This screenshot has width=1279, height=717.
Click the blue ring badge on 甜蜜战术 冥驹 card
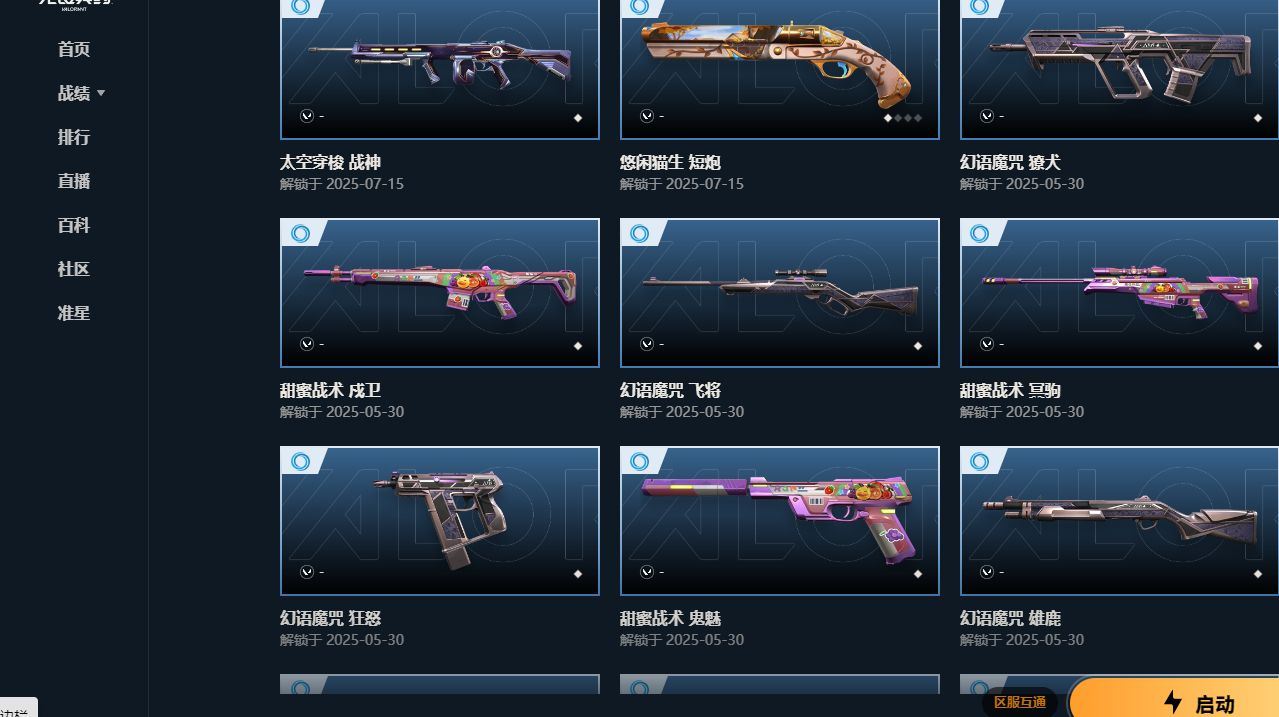(x=980, y=234)
